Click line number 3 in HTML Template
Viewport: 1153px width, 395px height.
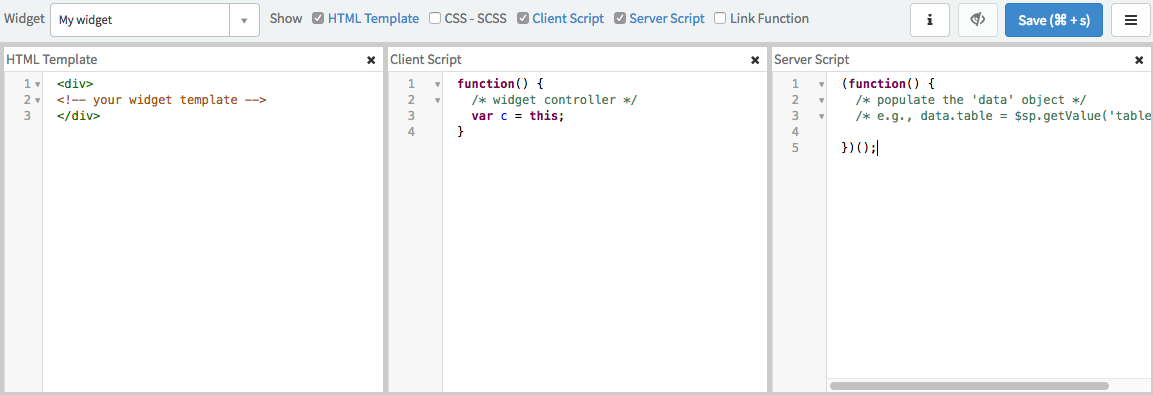(27, 116)
